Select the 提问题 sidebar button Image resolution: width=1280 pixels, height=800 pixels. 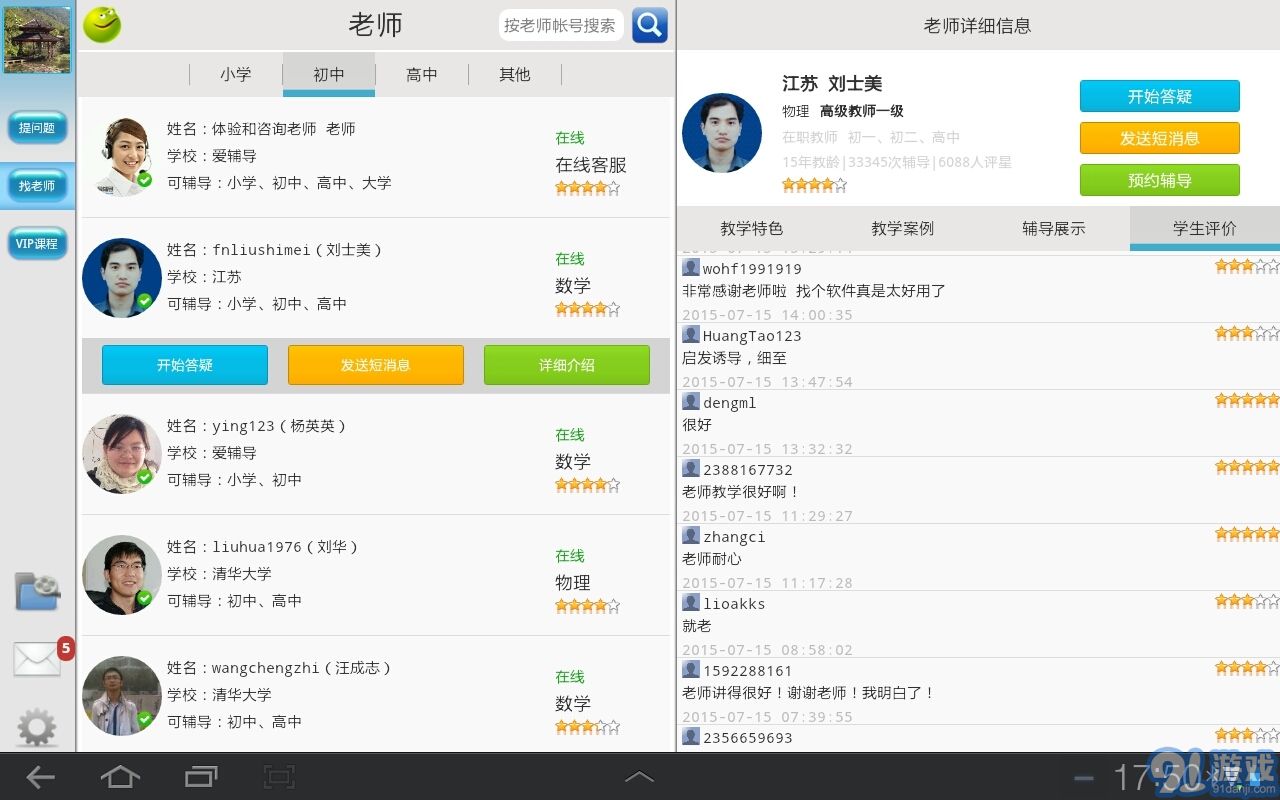[x=37, y=128]
